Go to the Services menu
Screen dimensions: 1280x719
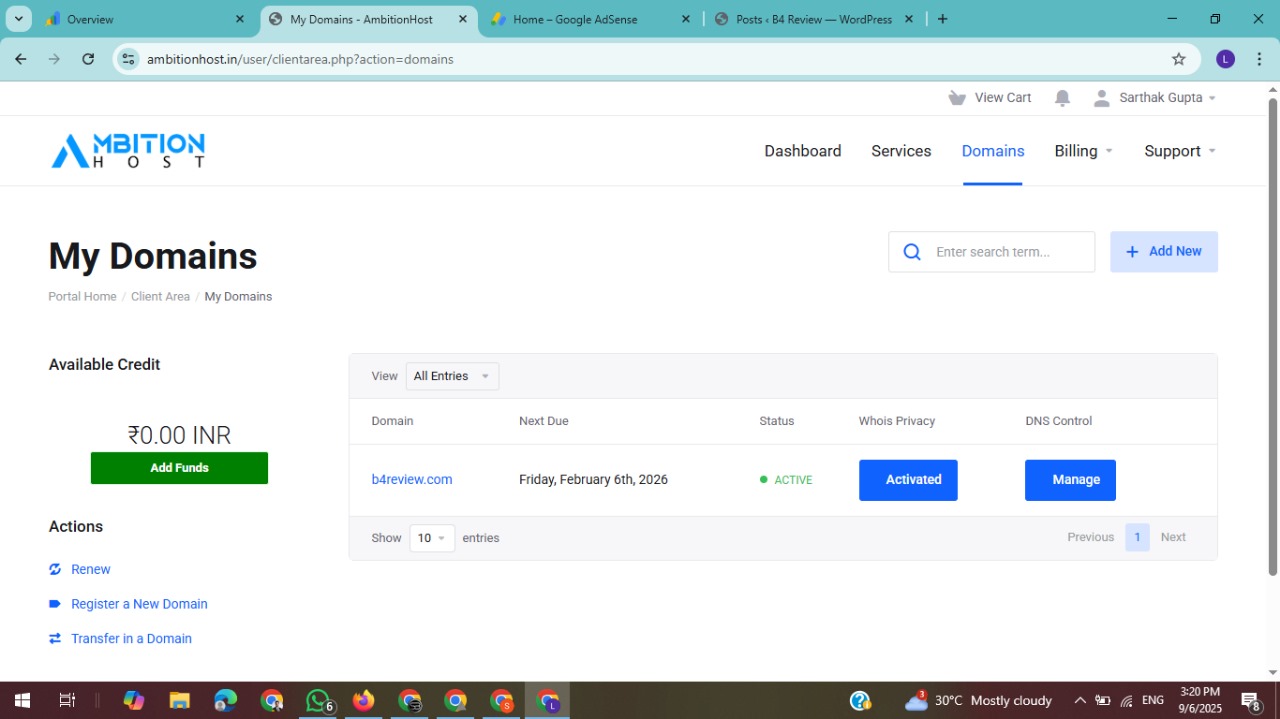click(x=901, y=151)
